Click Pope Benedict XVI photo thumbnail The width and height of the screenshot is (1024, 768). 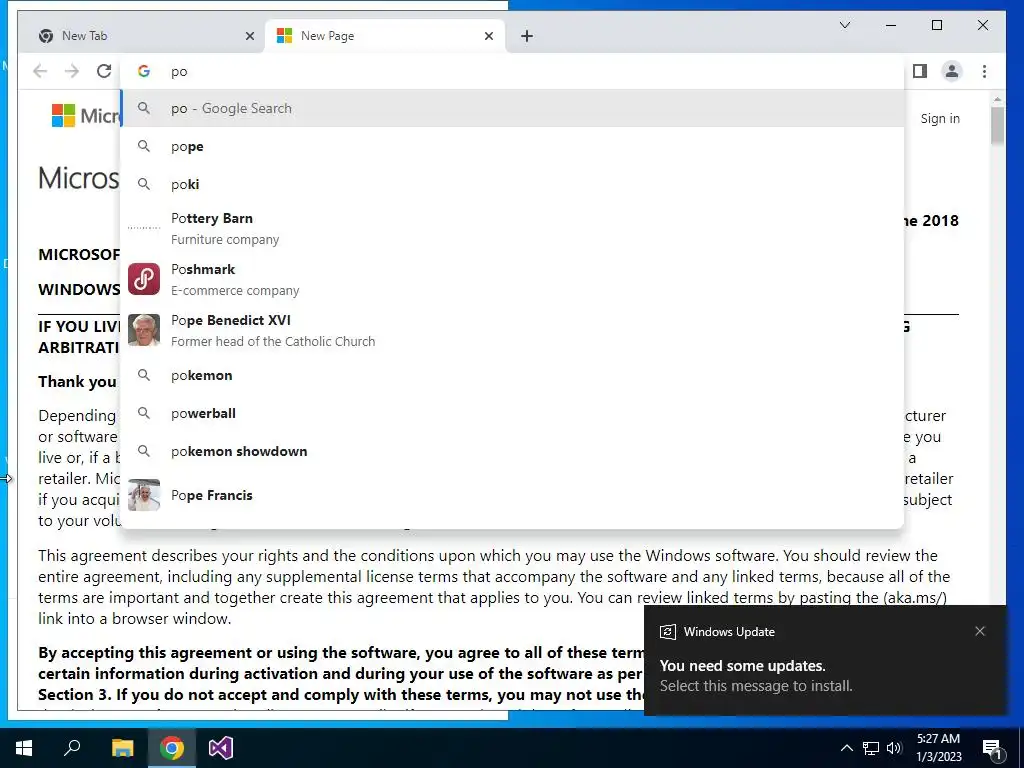(x=144, y=330)
